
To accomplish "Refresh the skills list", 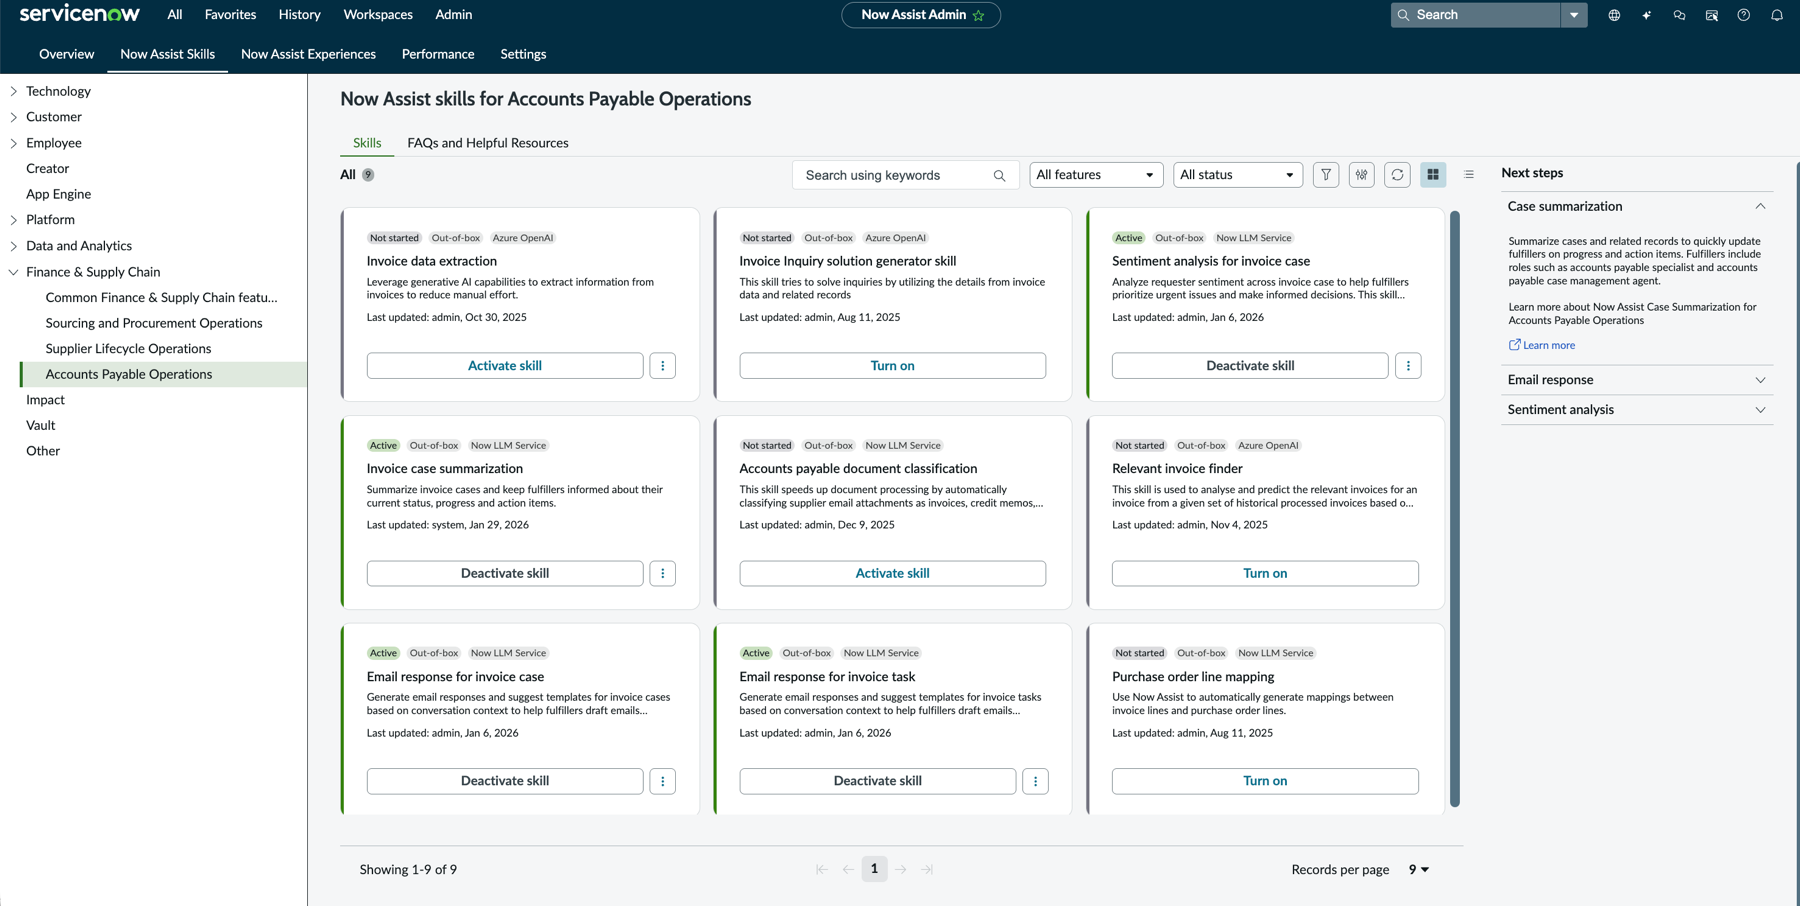I will pos(1398,175).
